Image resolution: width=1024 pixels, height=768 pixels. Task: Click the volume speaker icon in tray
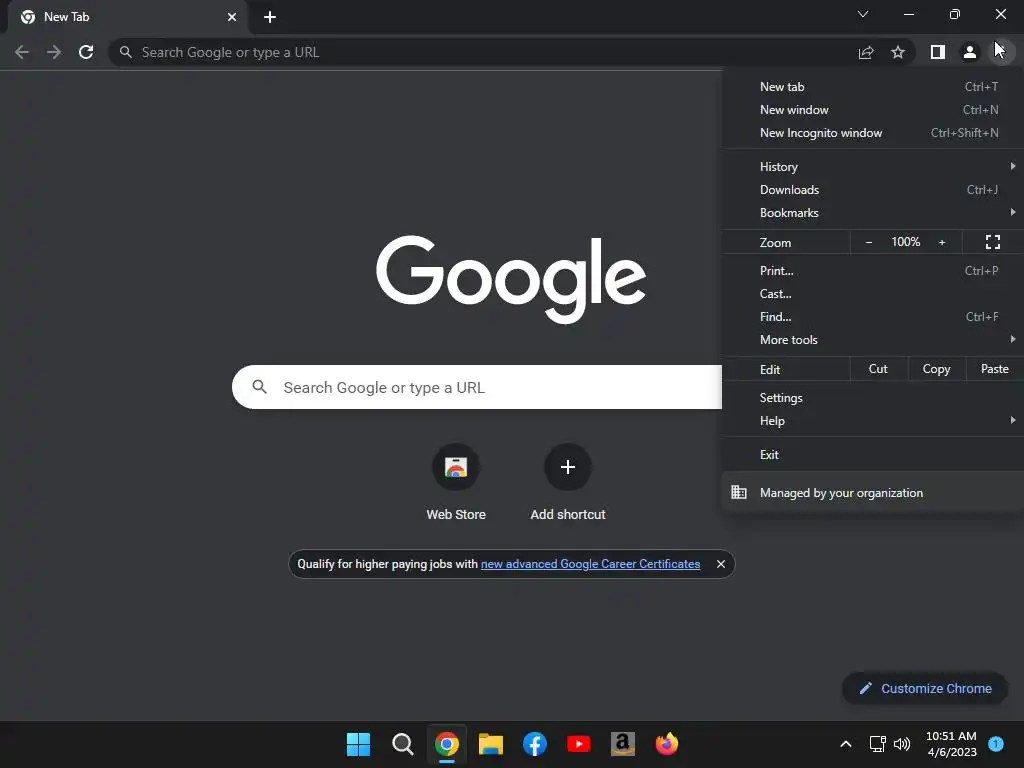pyautogui.click(x=902, y=744)
